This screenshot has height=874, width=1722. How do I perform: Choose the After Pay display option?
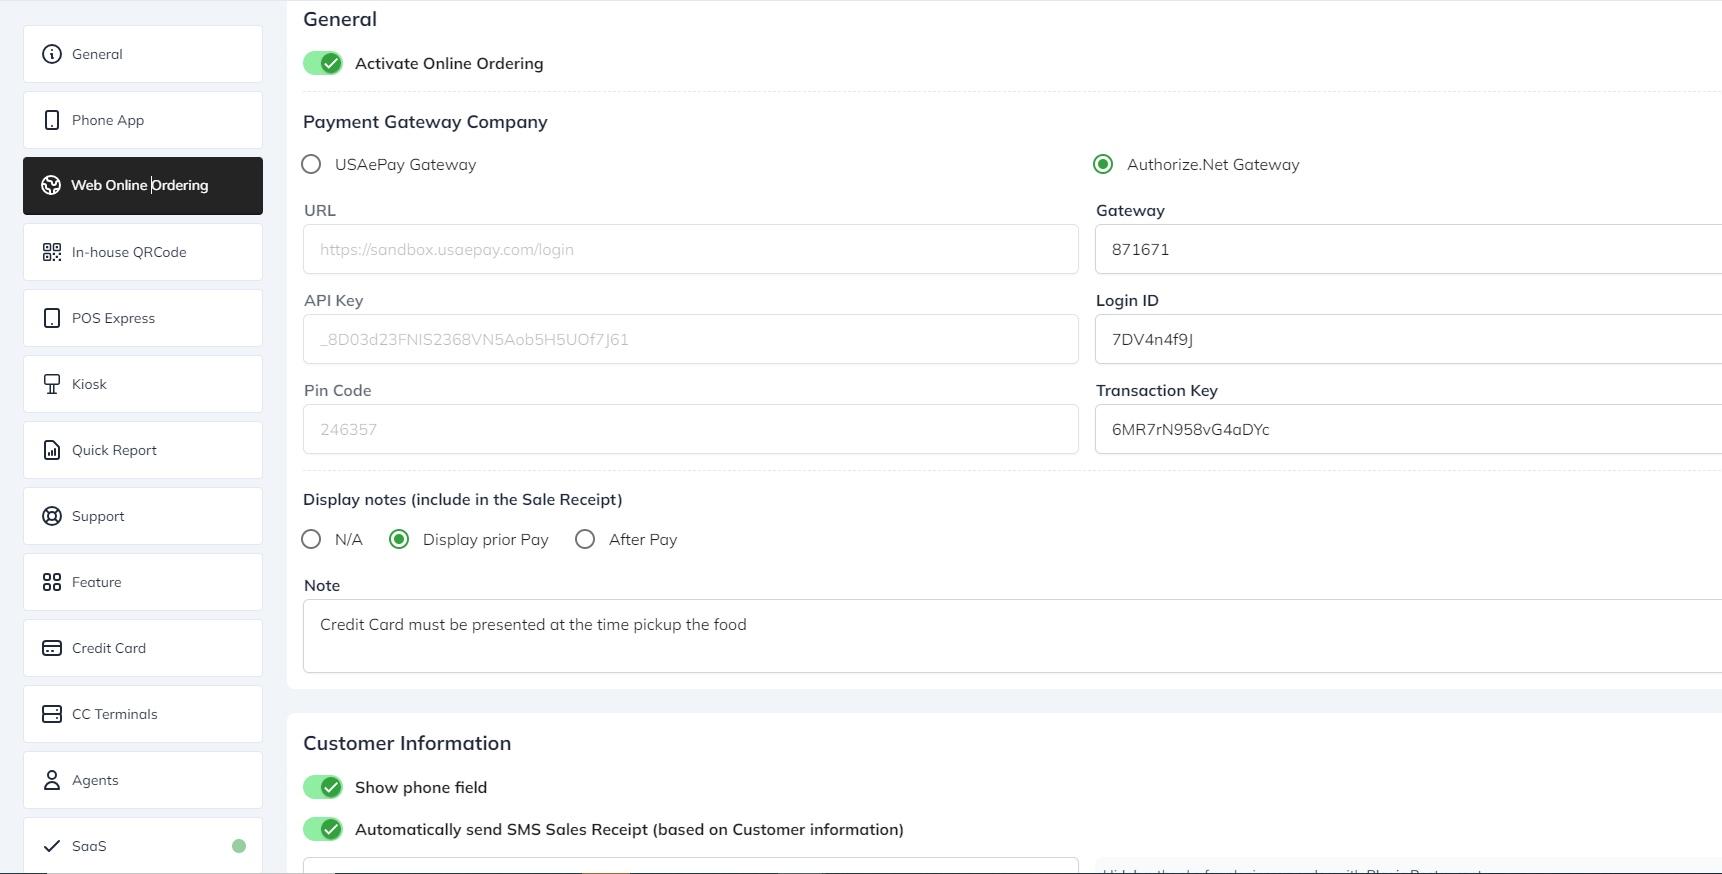tap(585, 539)
